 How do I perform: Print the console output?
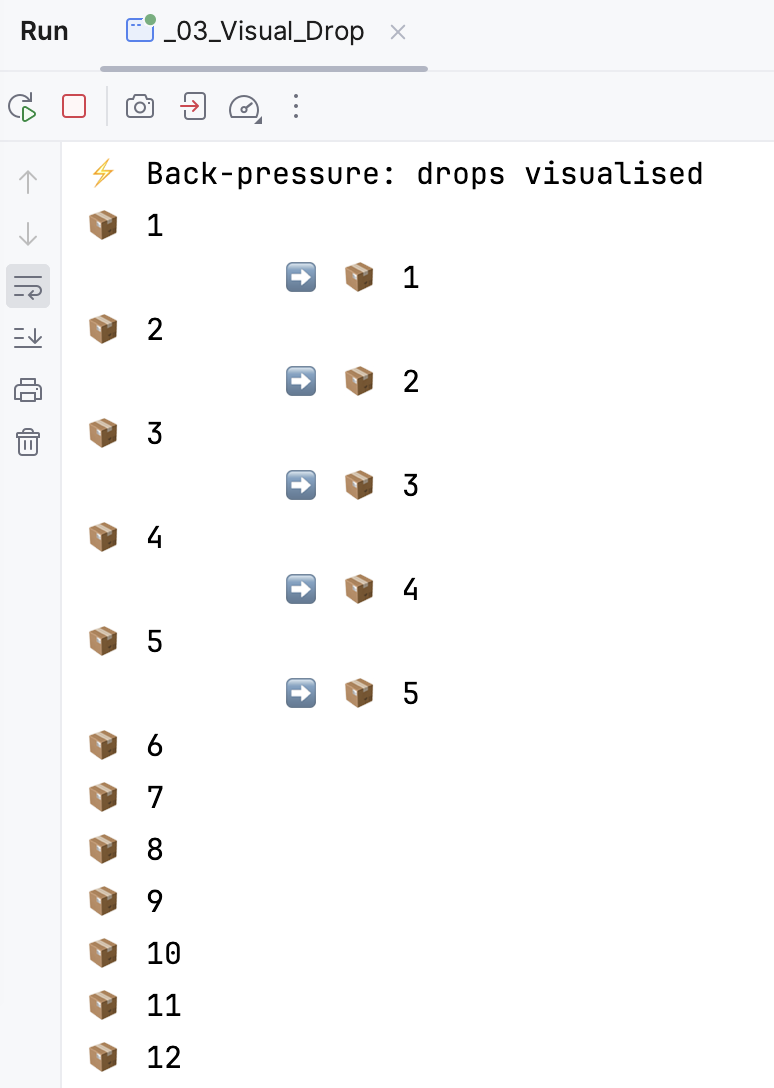click(x=27, y=390)
